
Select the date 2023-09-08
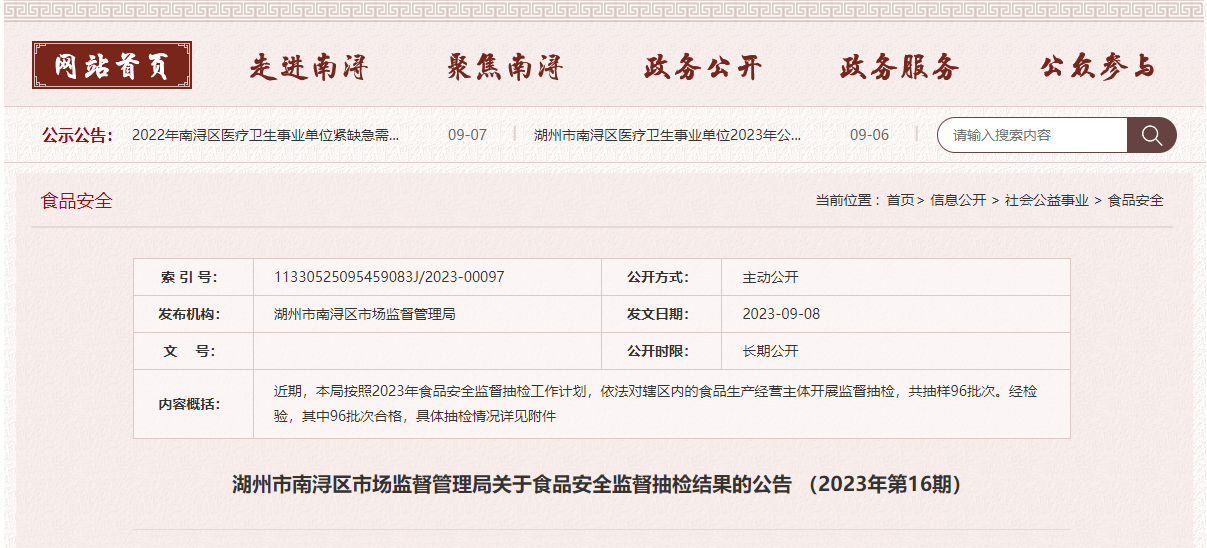[x=781, y=314]
